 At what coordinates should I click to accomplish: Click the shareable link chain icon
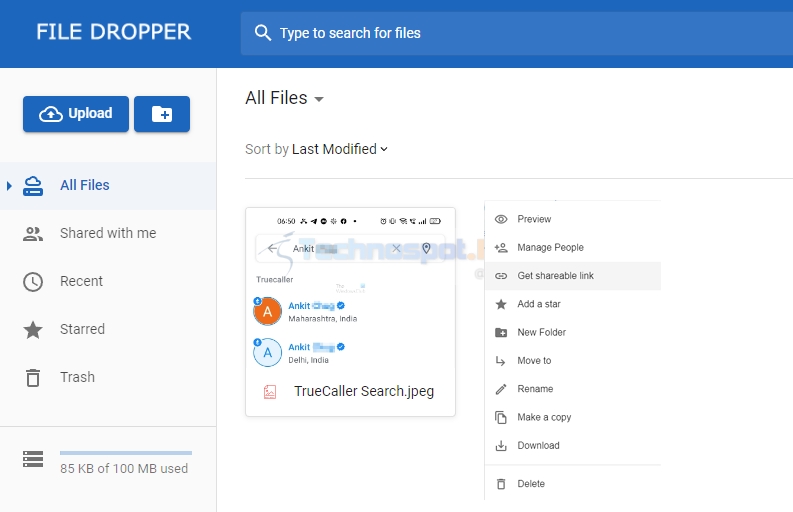pos(501,276)
